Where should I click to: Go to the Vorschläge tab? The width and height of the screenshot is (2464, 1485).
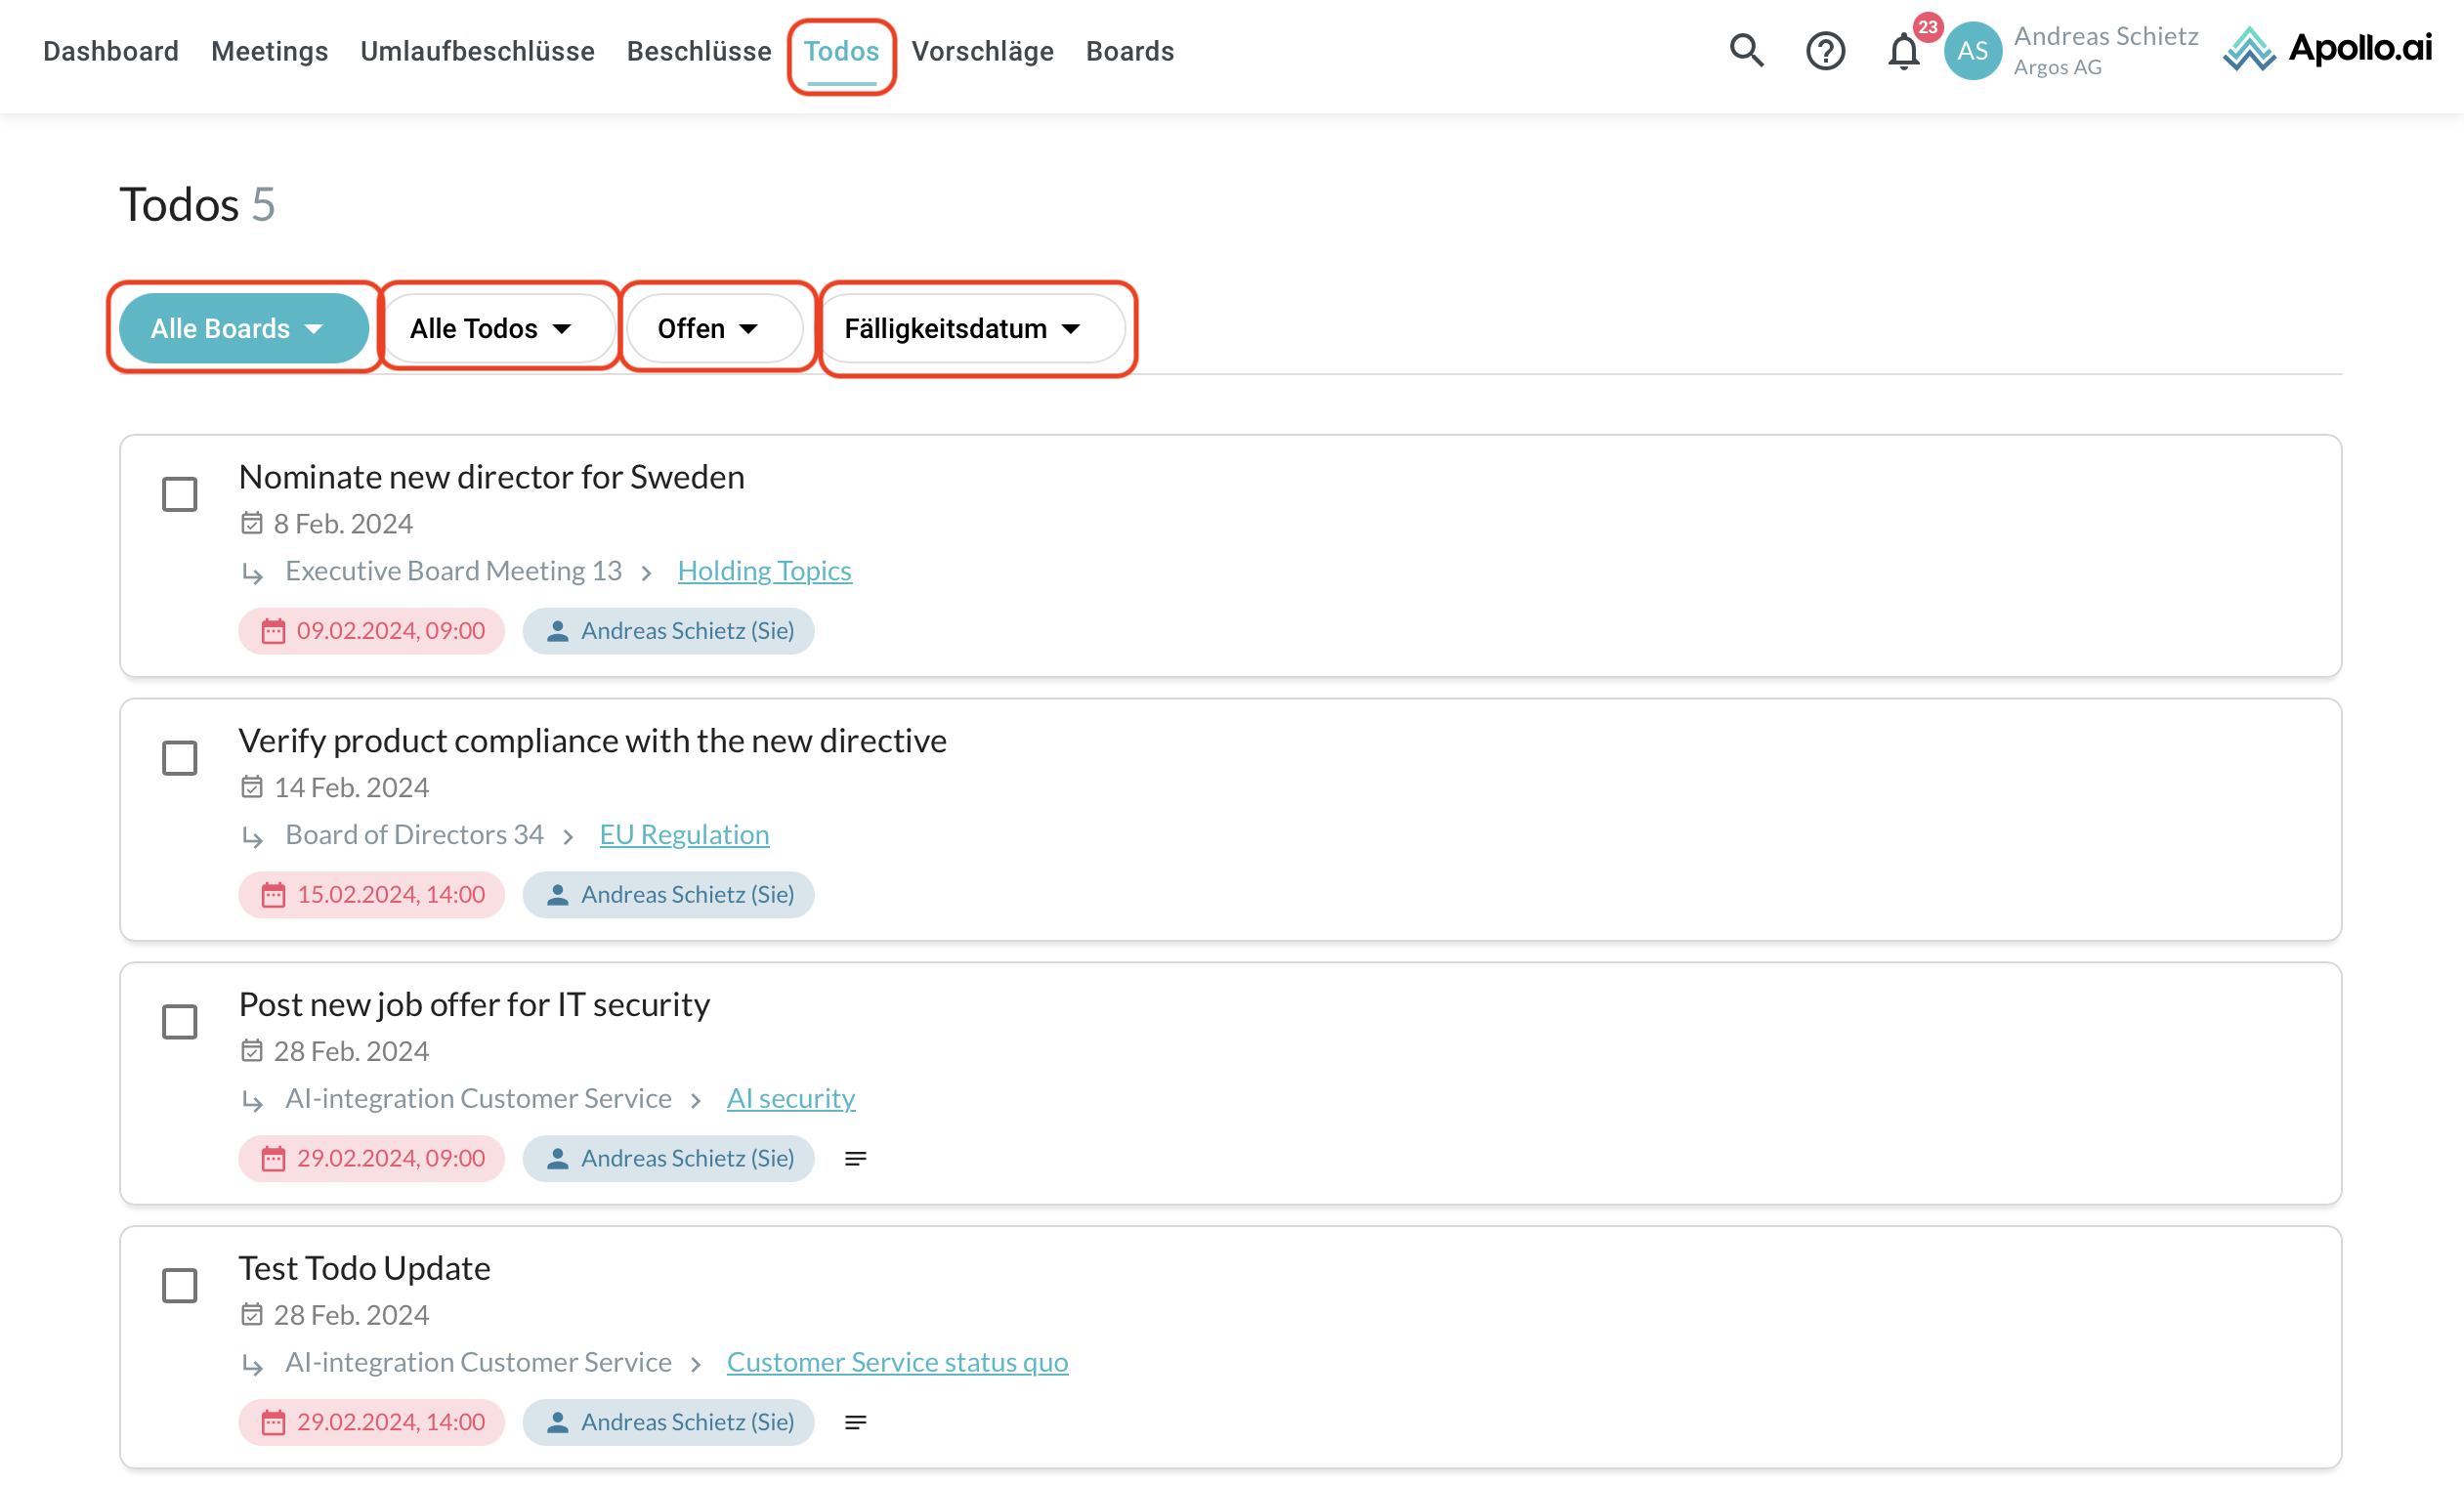[x=982, y=51]
